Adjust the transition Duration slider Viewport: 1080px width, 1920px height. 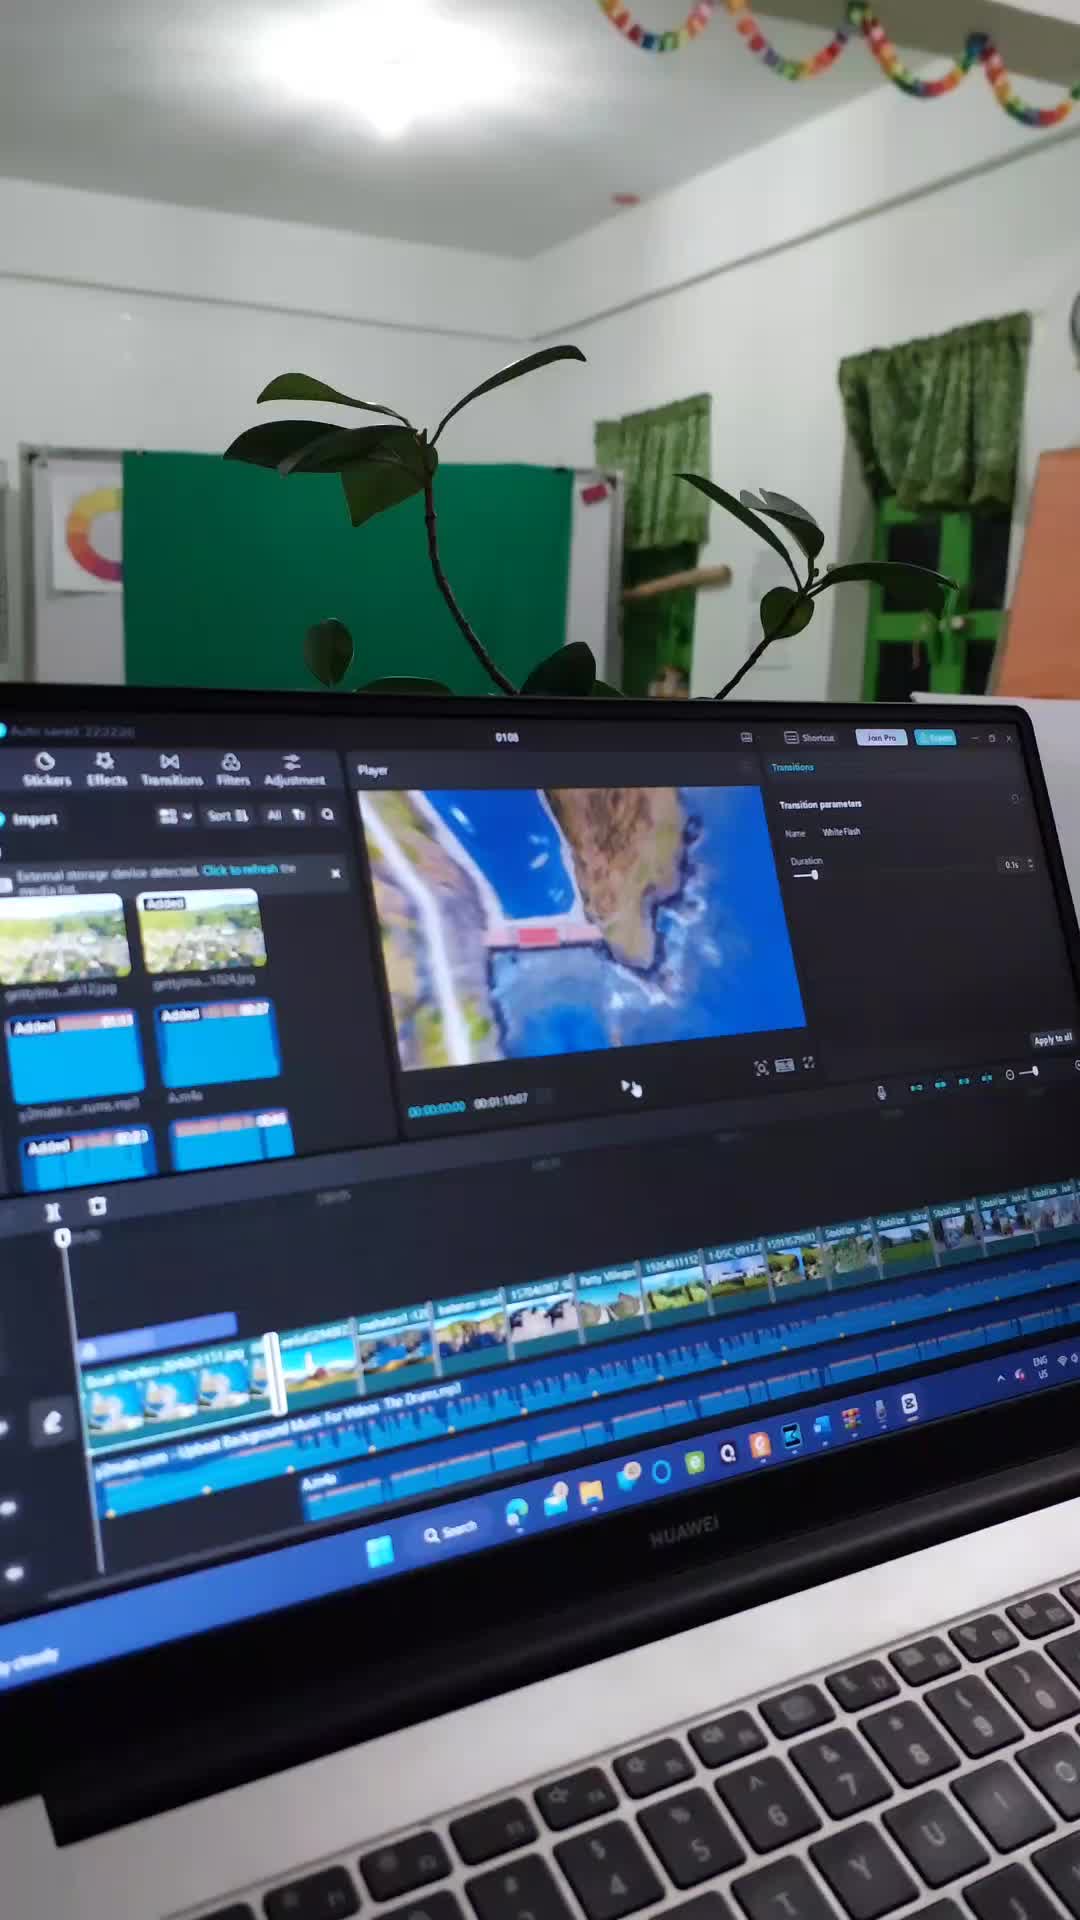tap(813, 875)
